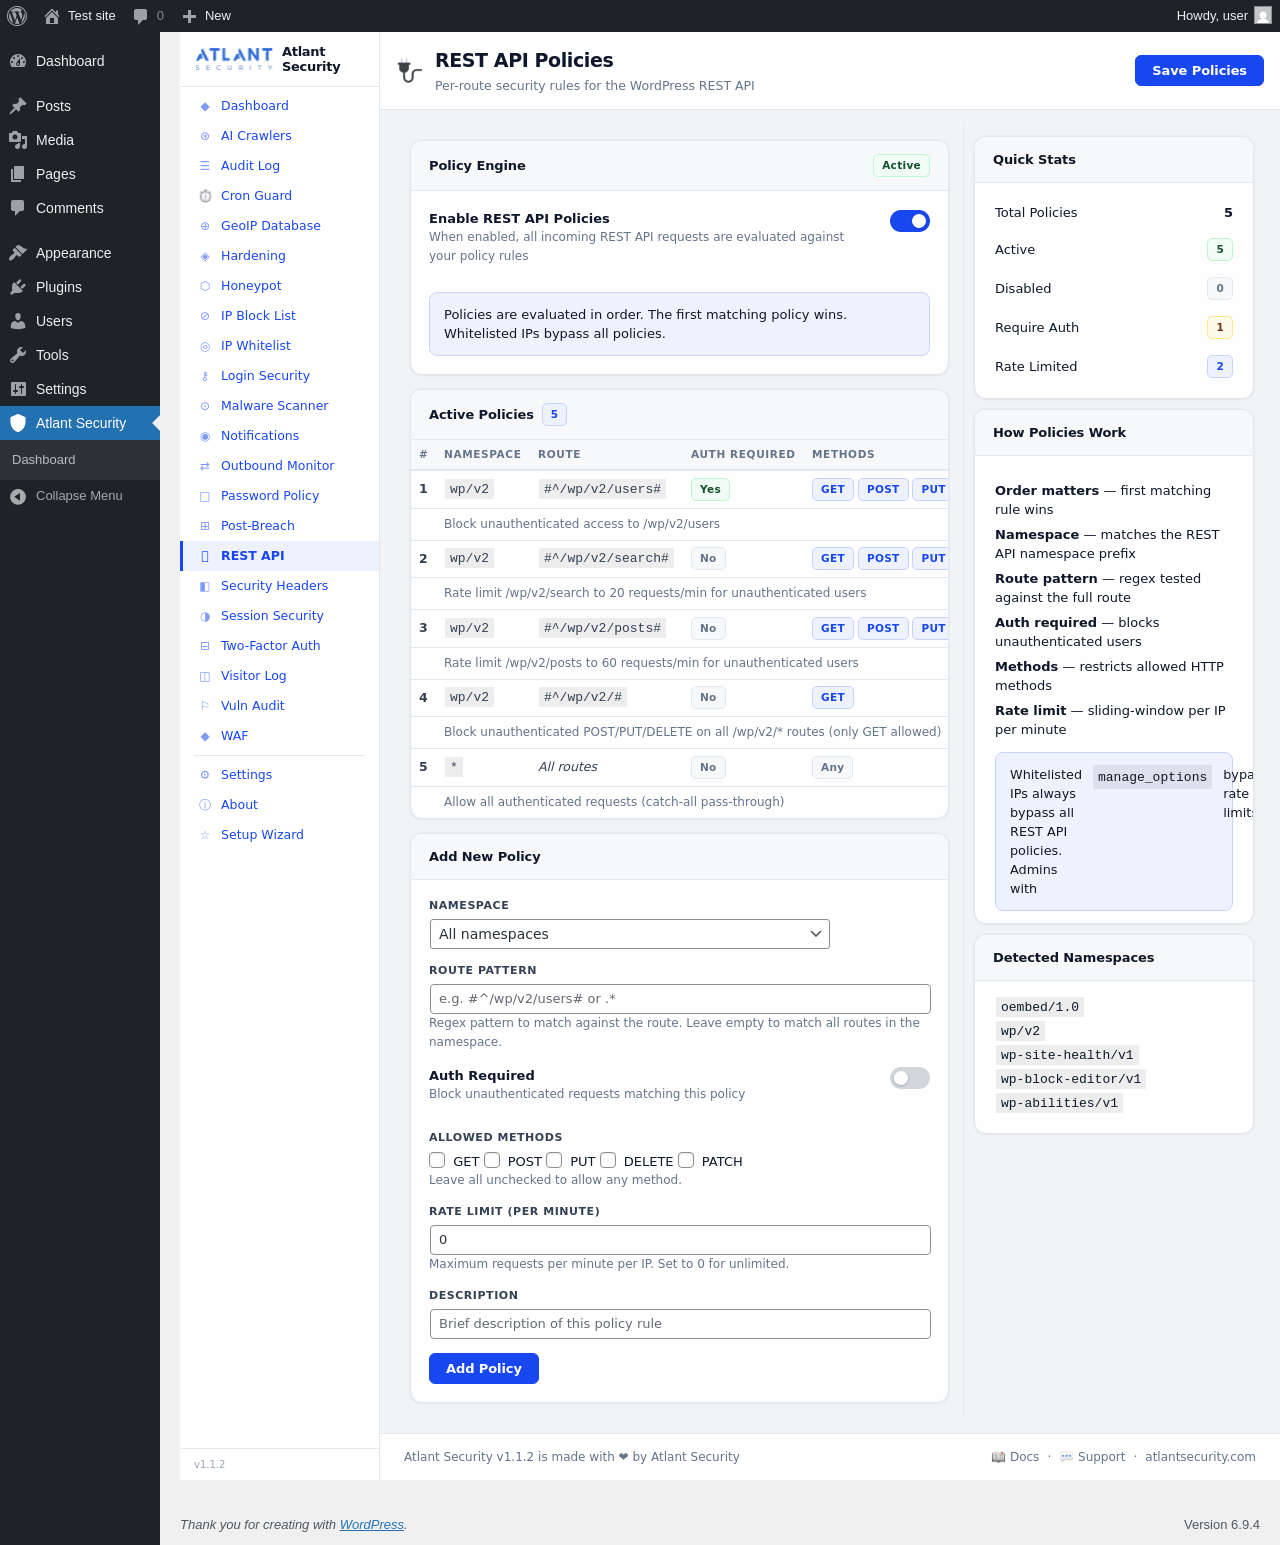Go to the Two-Factor Auth page
This screenshot has height=1545, width=1280.
click(270, 646)
